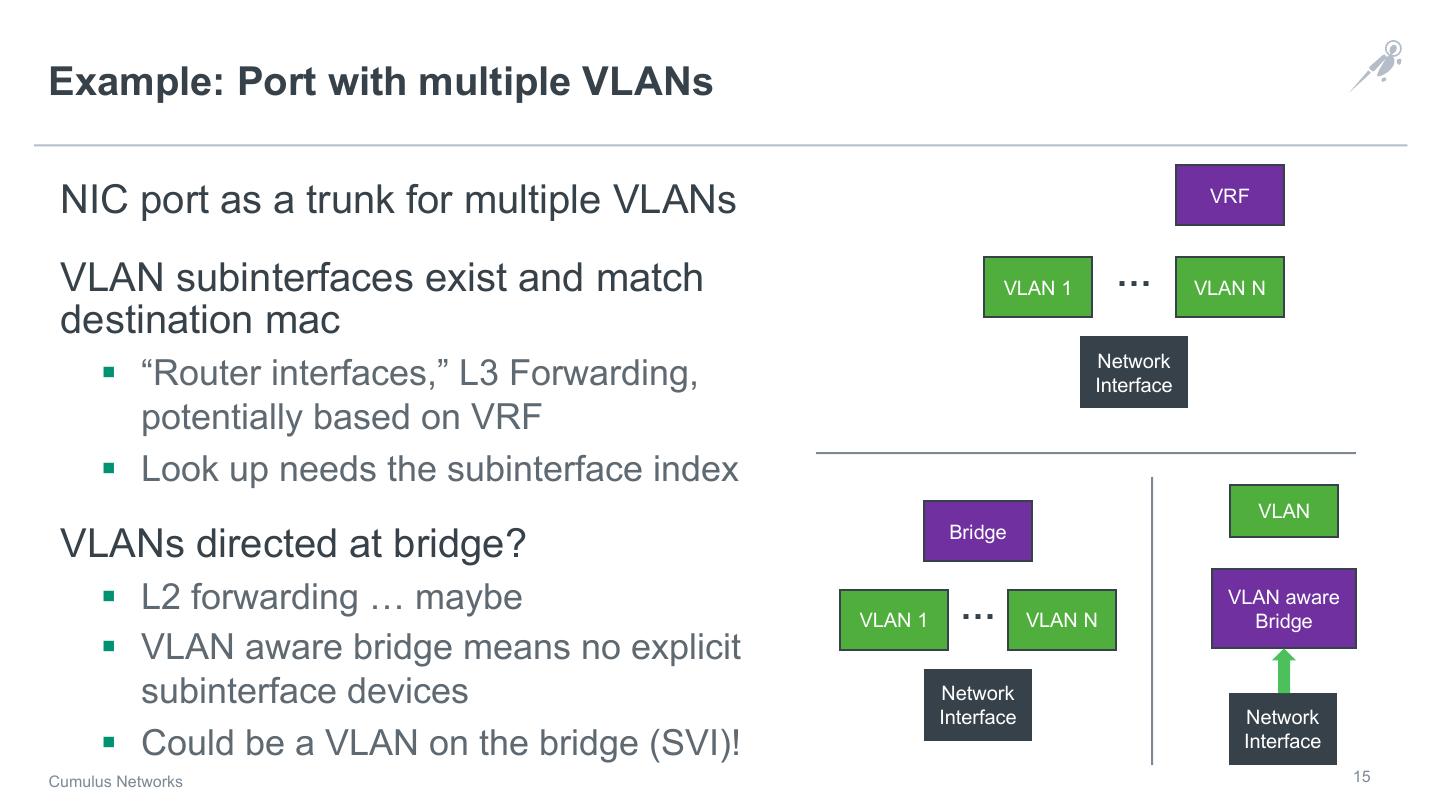Select the VLAN aware Bridge box
The height and width of the screenshot is (810, 1440).
(x=1283, y=609)
